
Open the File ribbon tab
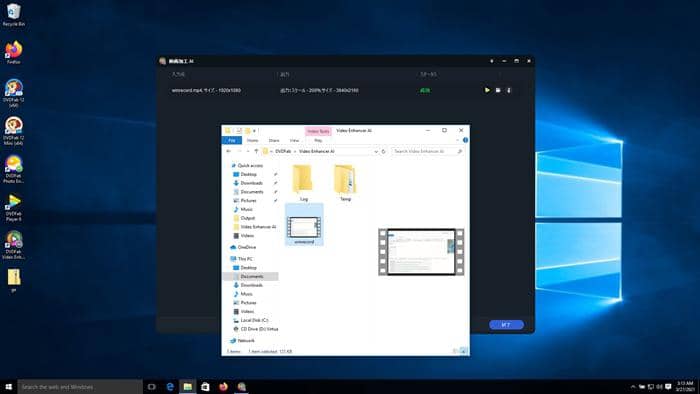coord(232,141)
